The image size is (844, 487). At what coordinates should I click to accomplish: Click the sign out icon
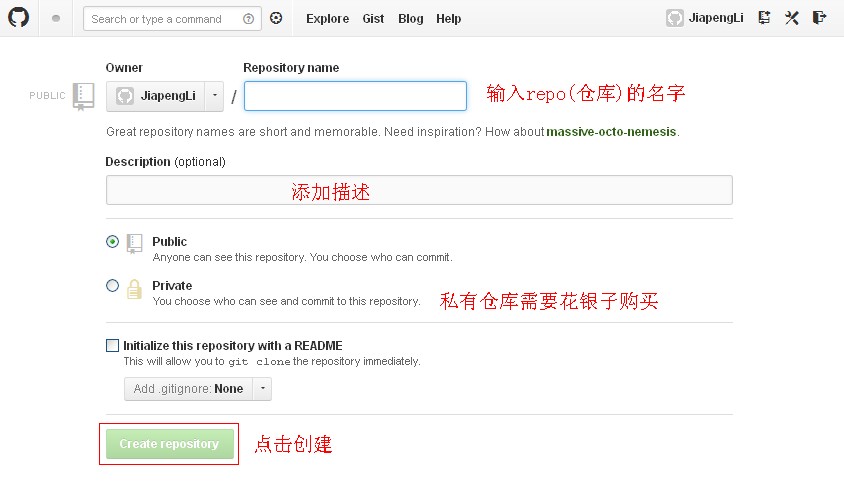coord(819,18)
